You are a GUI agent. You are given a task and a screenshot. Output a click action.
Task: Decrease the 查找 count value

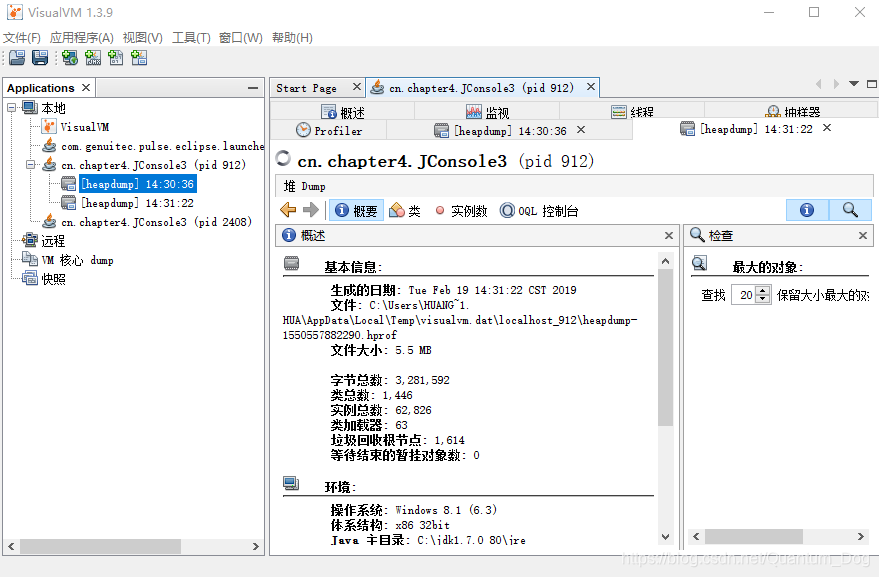[763, 299]
